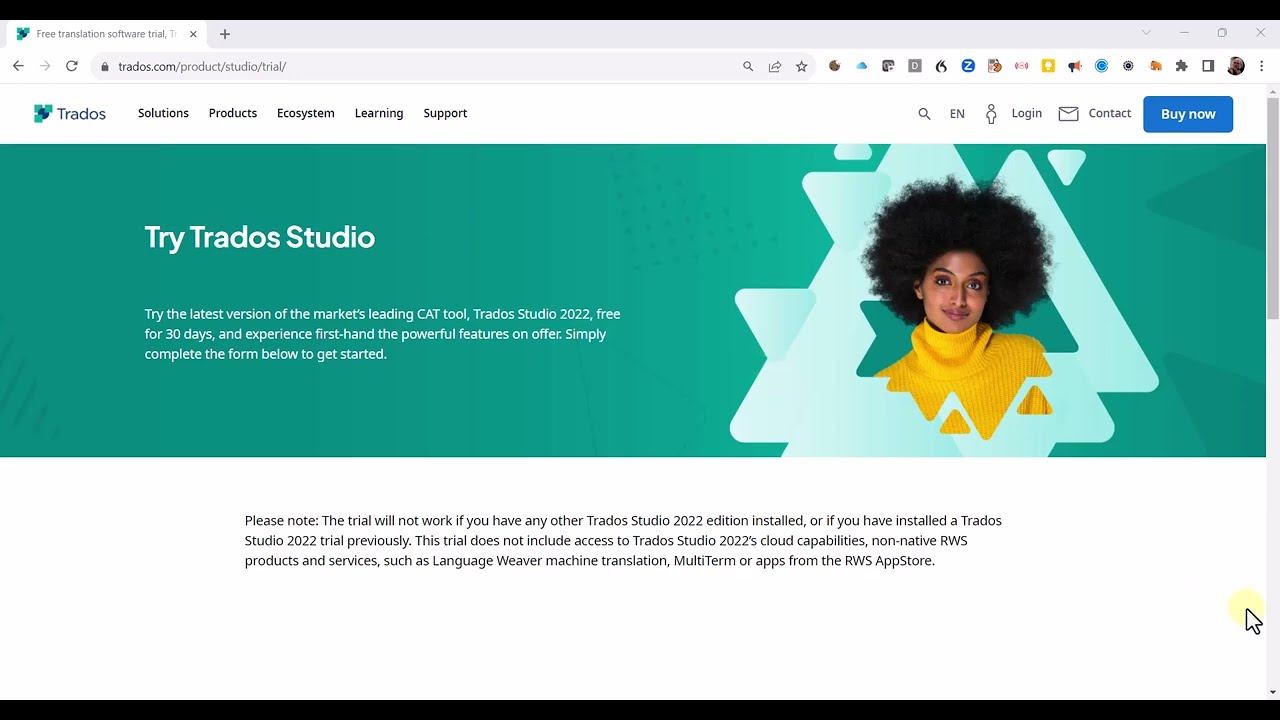Click the share this page icon

pos(775,66)
